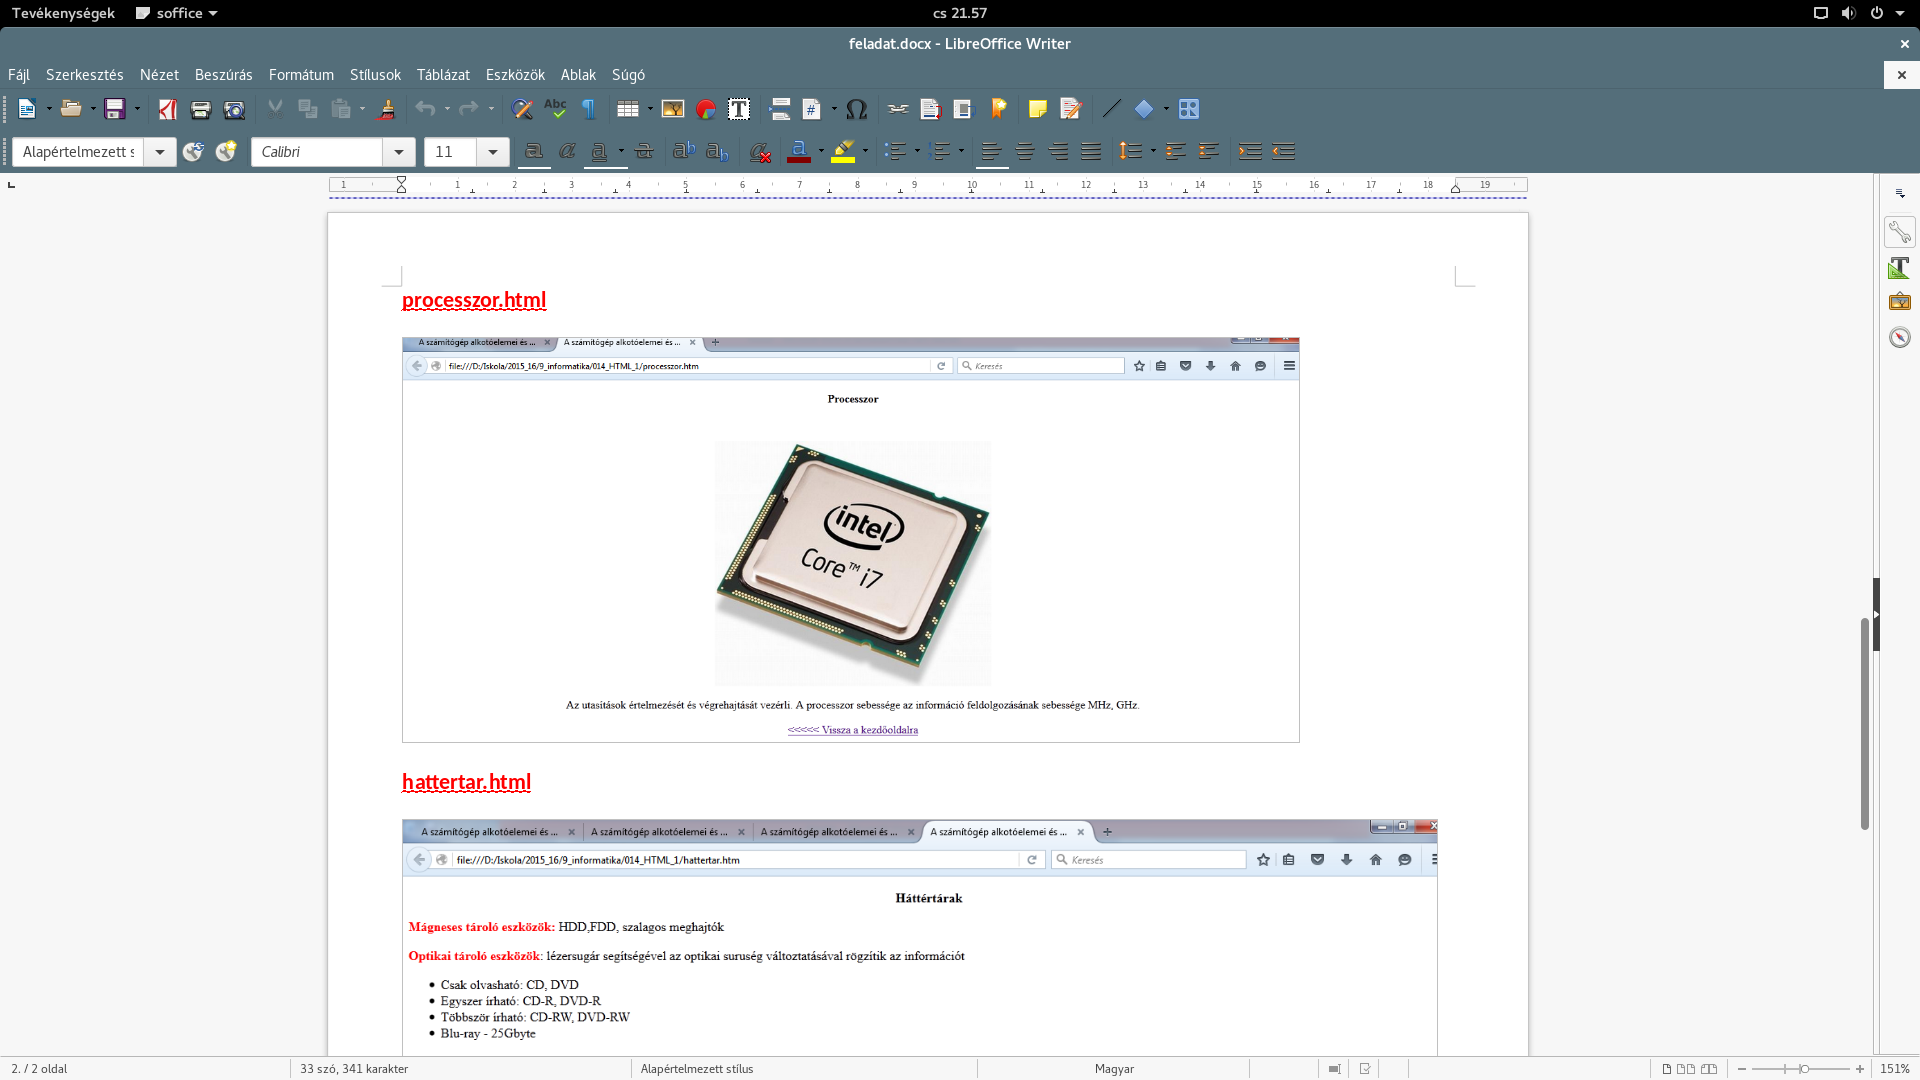This screenshot has width=1920, height=1080.
Task: Click the processzor.html heading link
Action: tap(474, 300)
